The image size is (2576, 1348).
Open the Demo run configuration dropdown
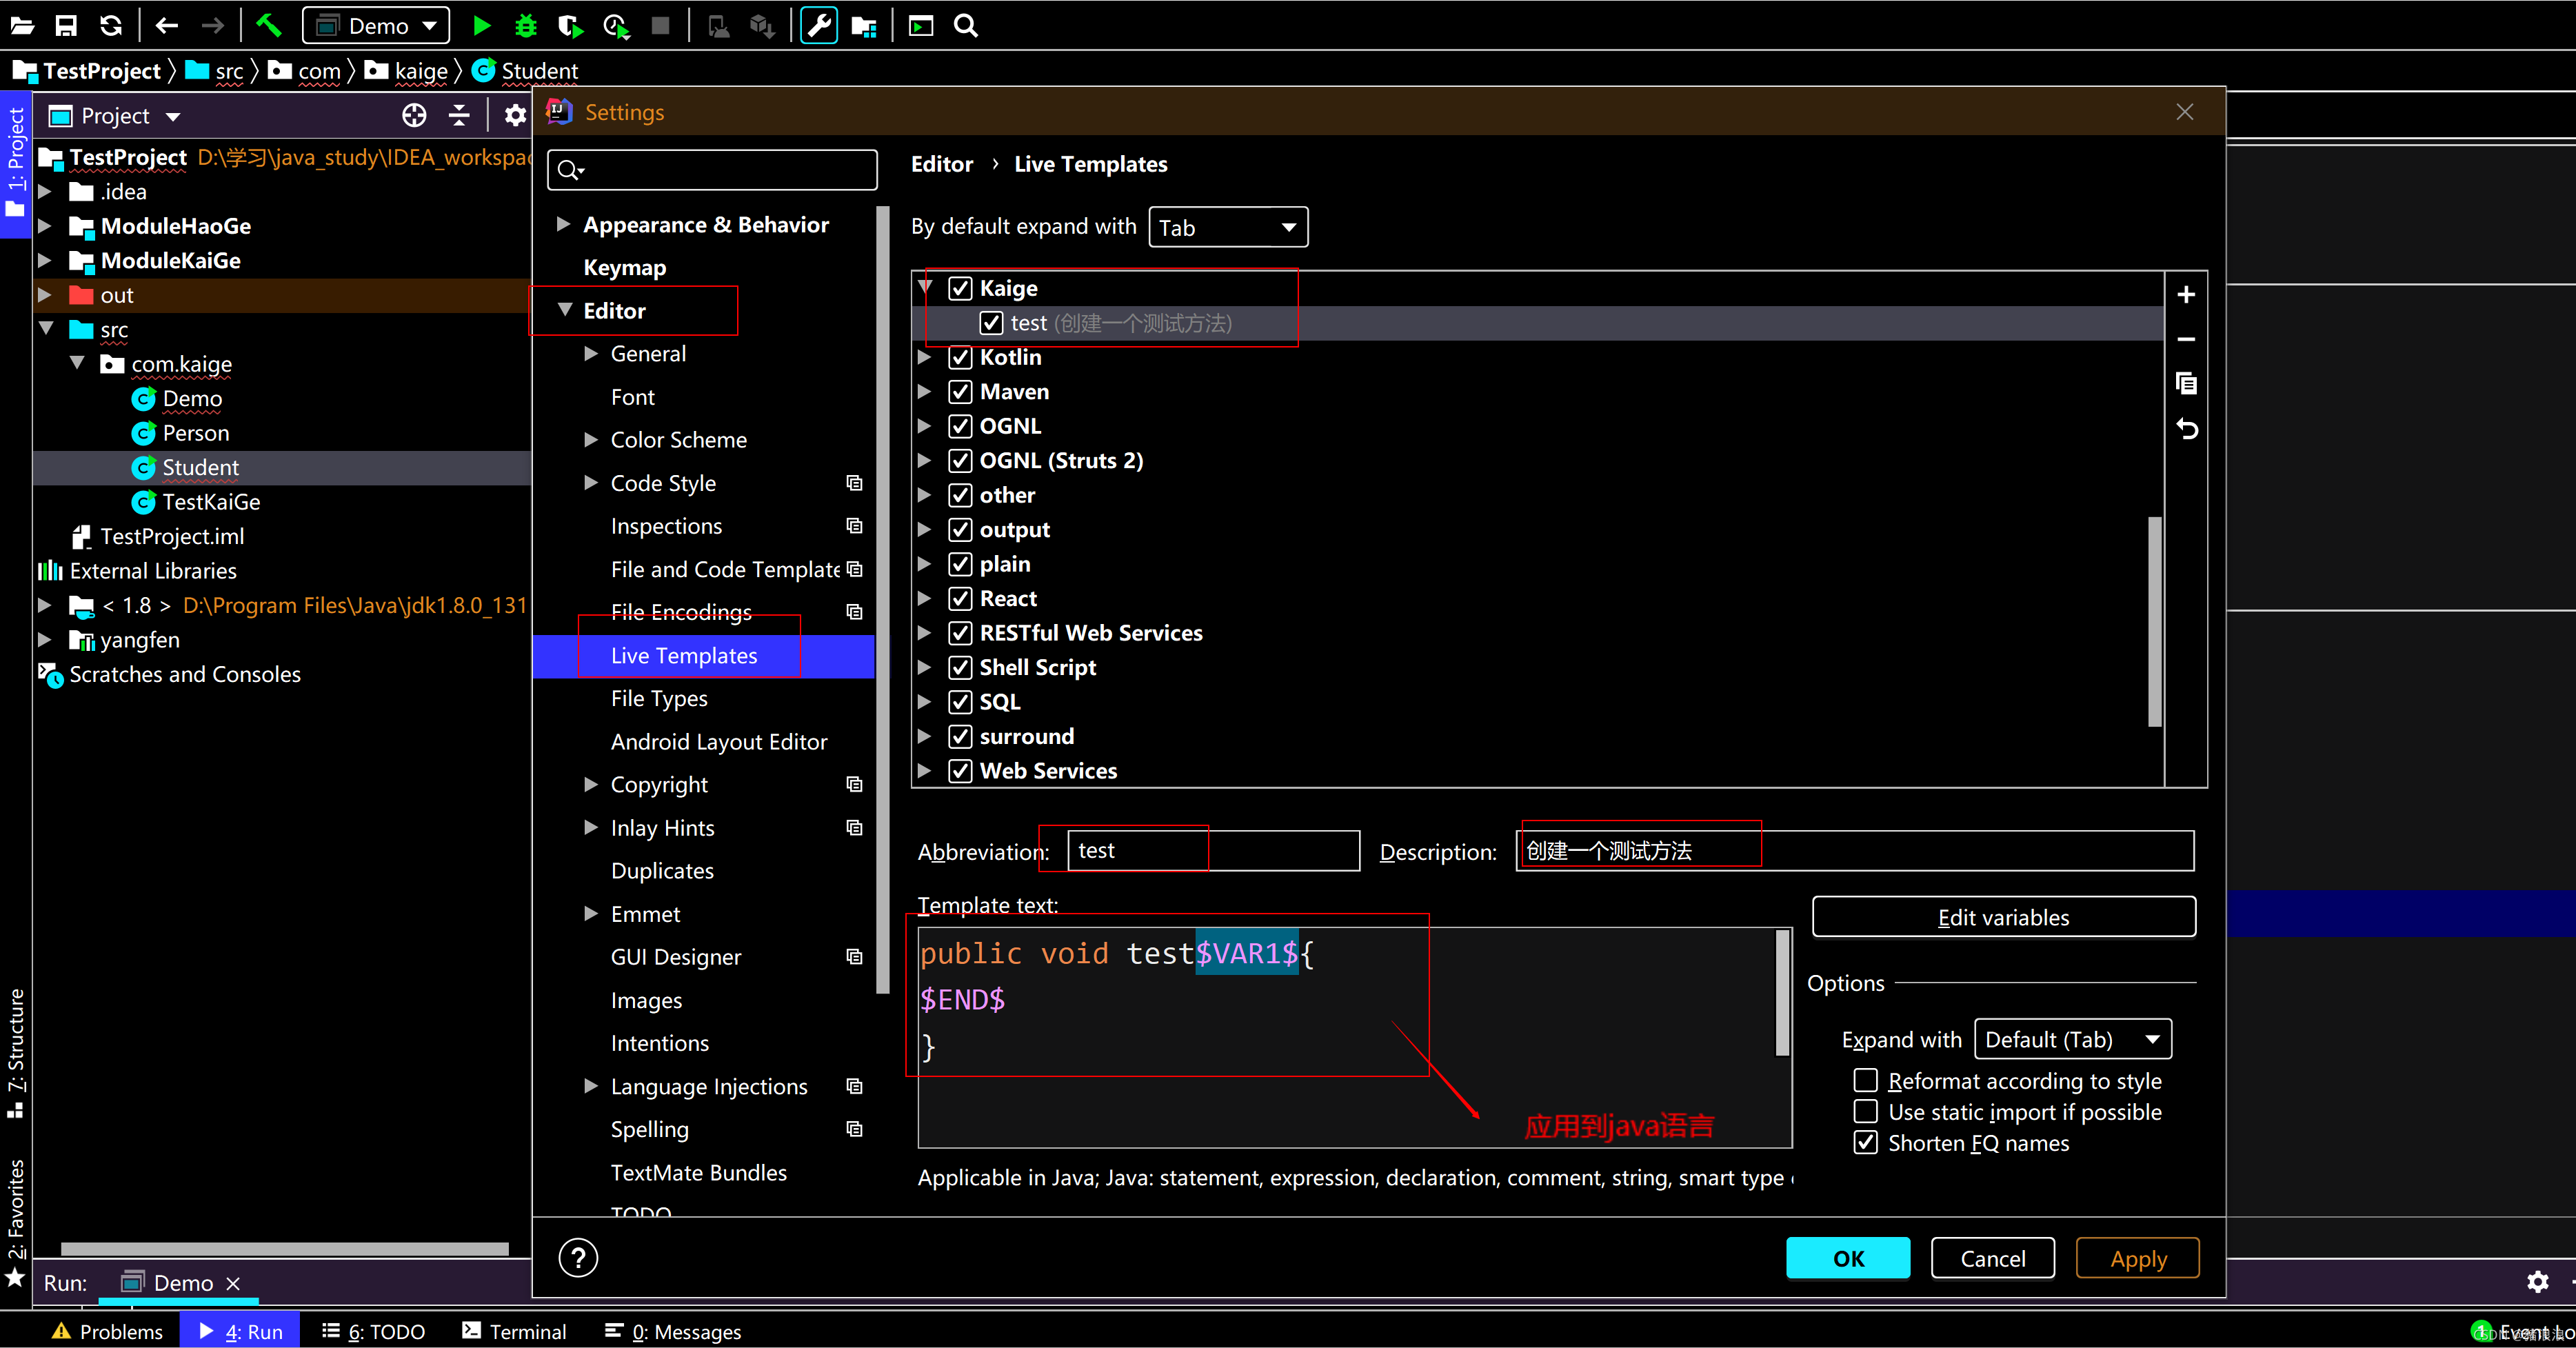[376, 26]
